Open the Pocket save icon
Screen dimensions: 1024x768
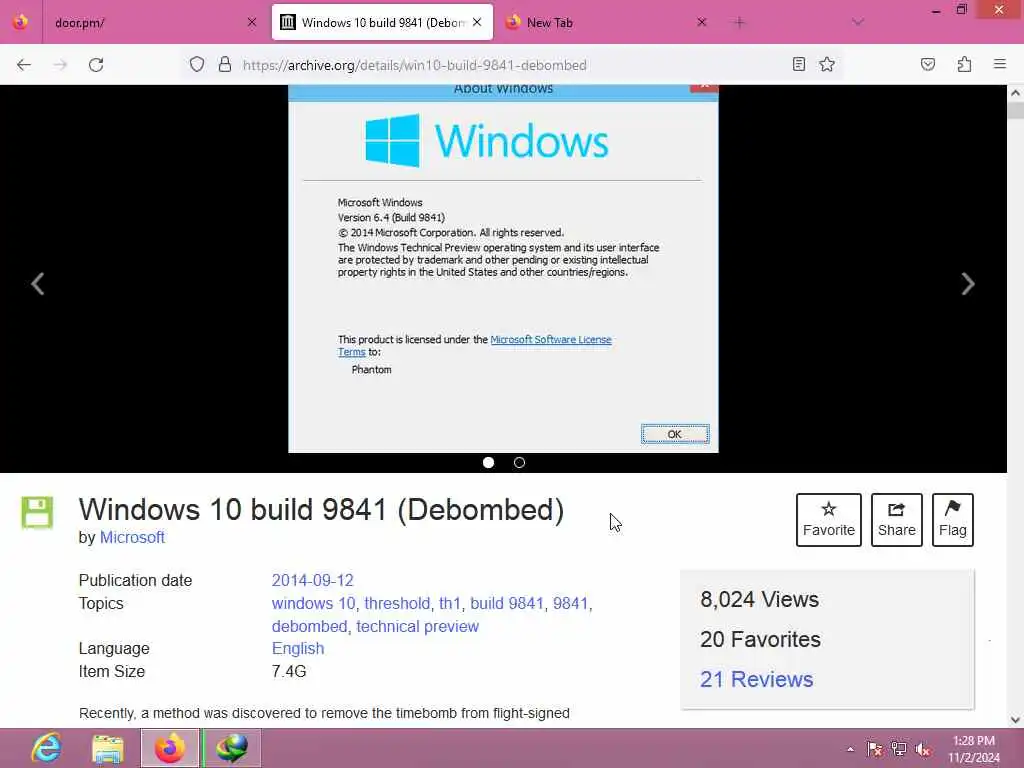(927, 64)
